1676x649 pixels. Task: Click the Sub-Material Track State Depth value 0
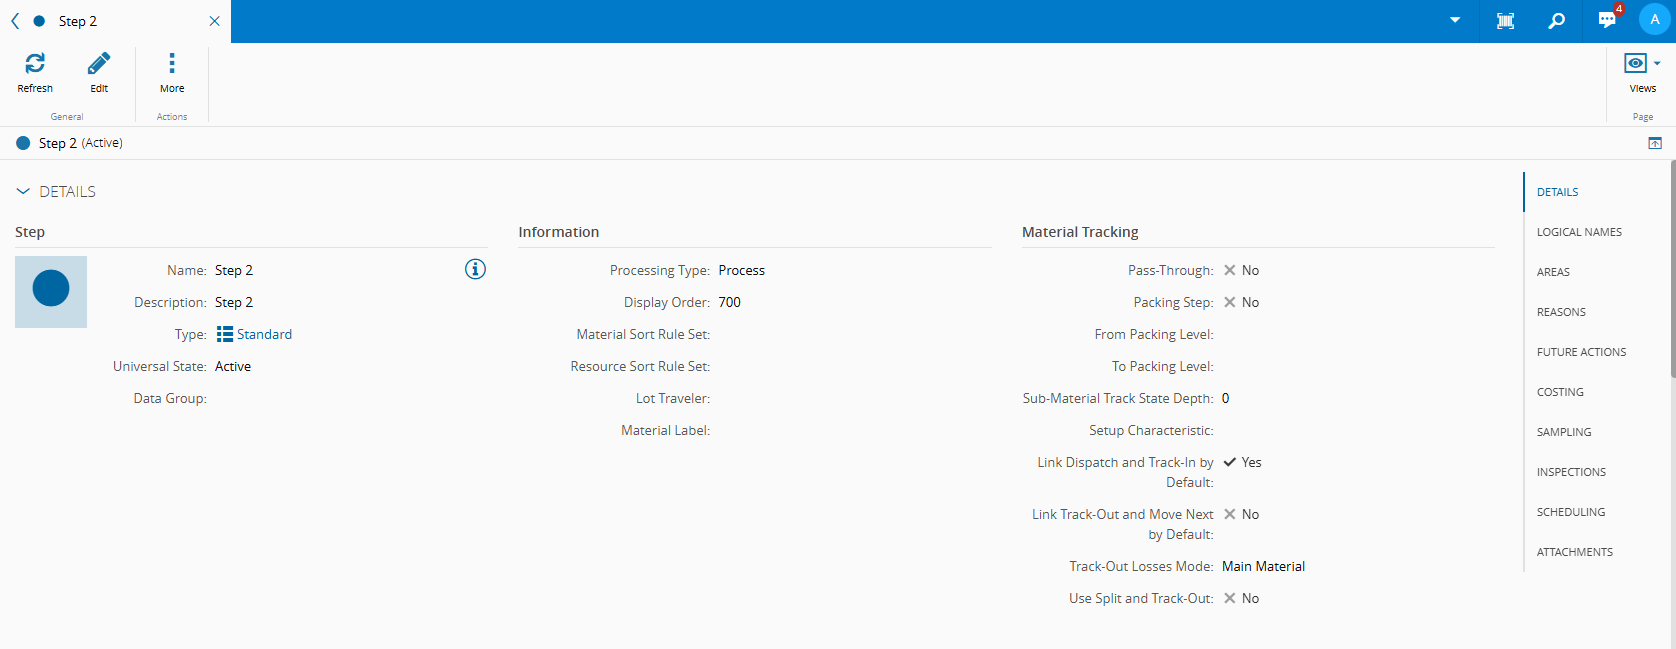pos(1225,398)
